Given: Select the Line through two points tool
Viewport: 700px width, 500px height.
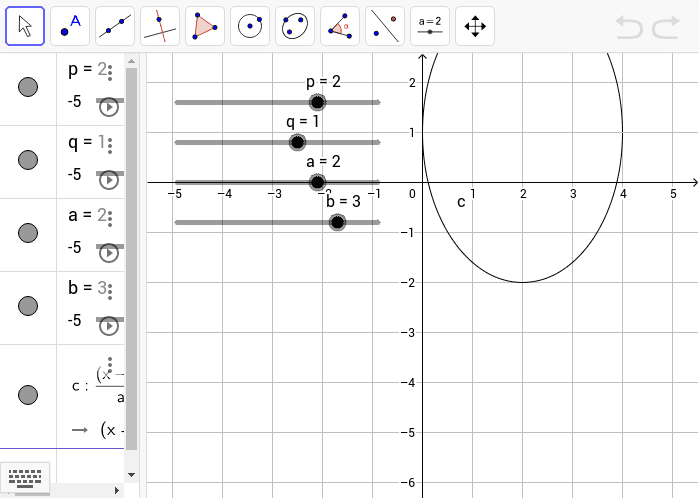Looking at the screenshot, I should (115, 26).
